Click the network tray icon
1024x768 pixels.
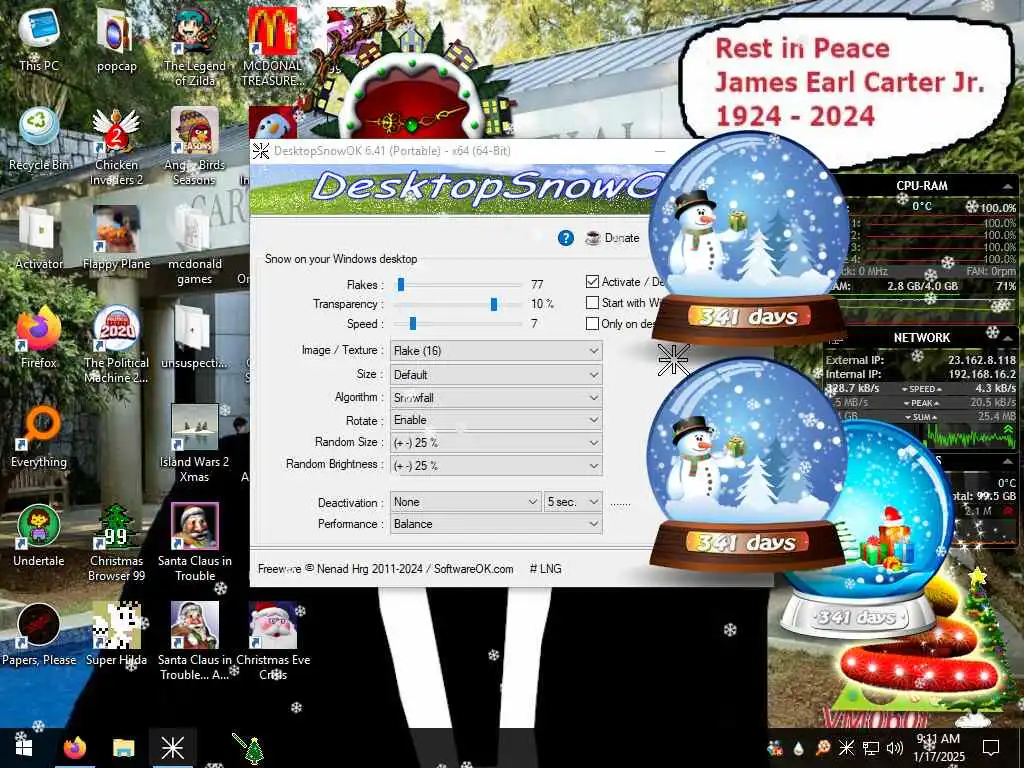[871, 748]
